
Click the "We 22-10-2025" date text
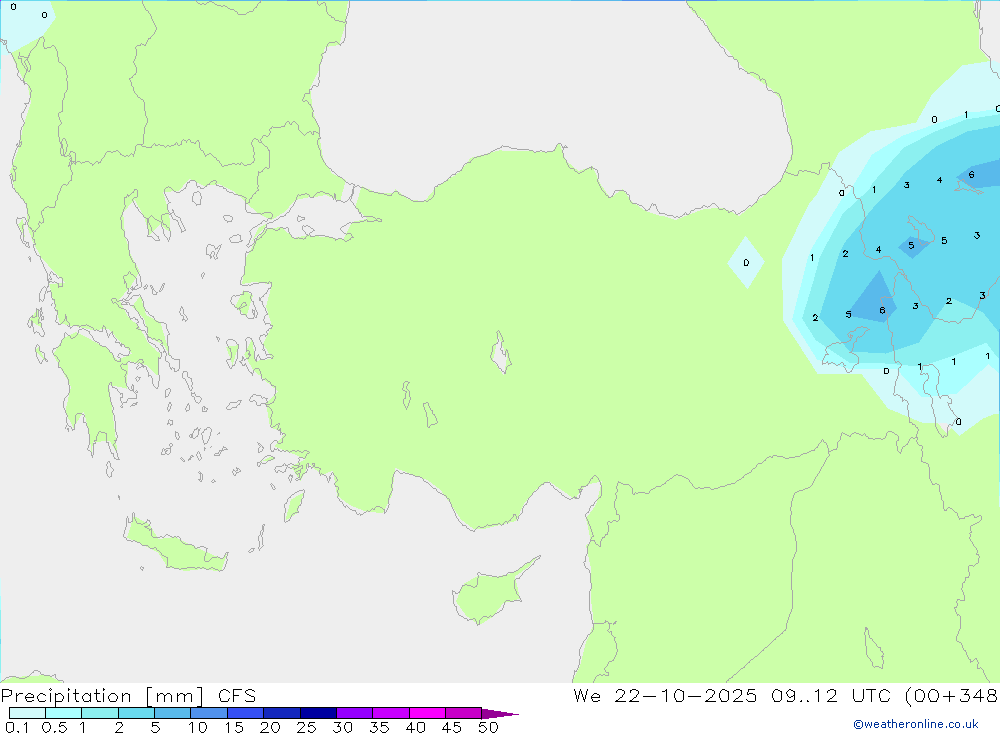(665, 696)
